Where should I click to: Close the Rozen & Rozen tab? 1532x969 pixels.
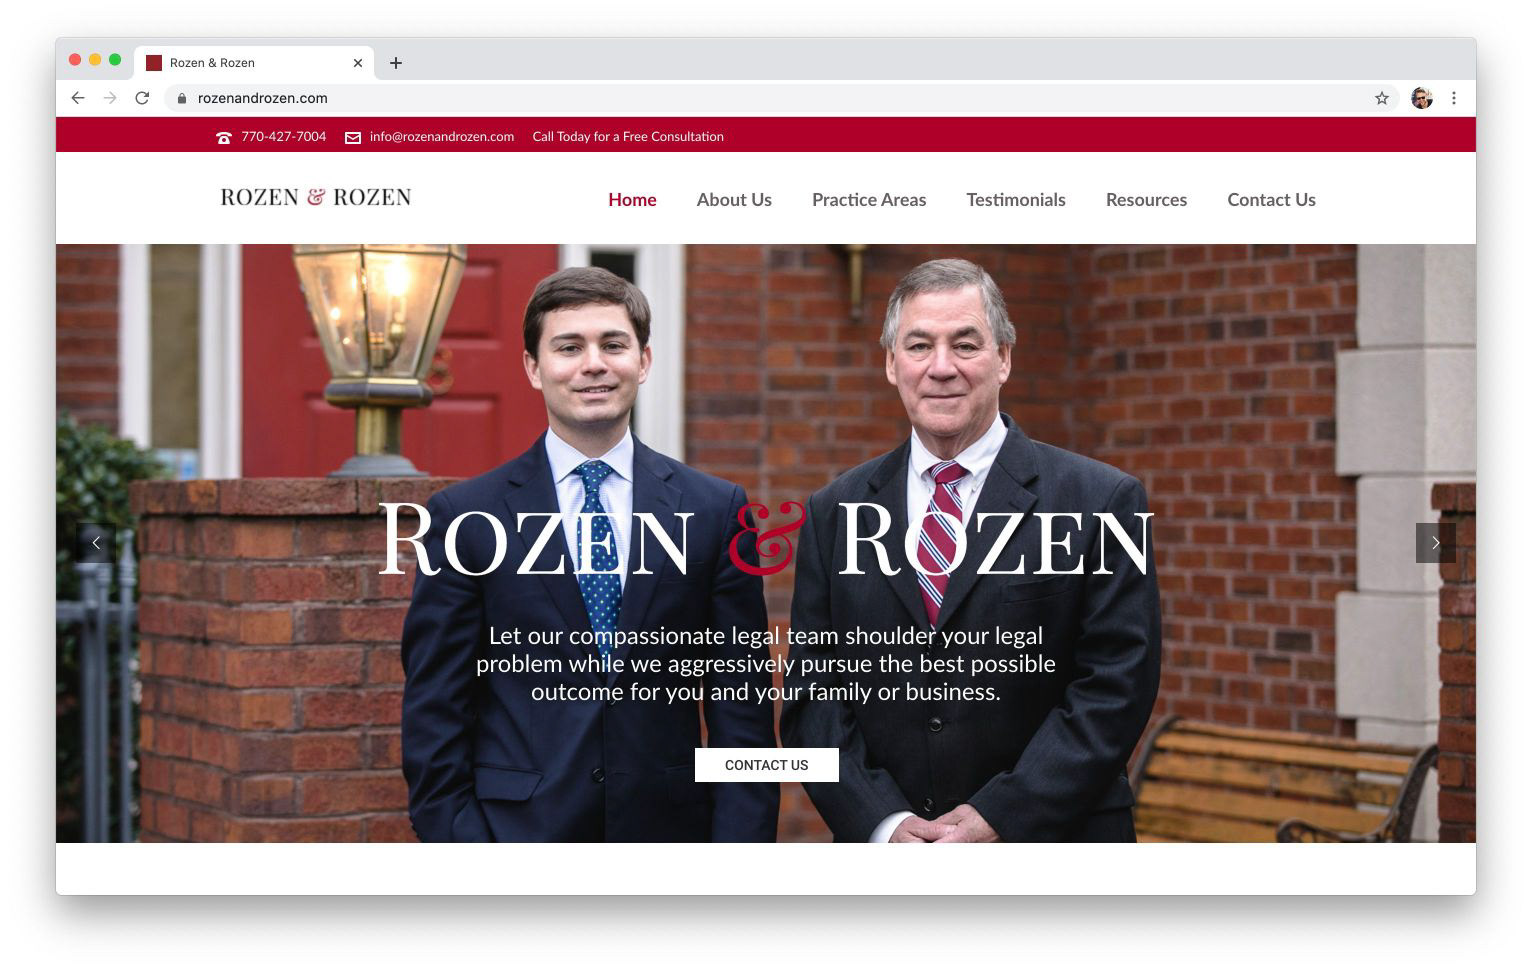358,63
